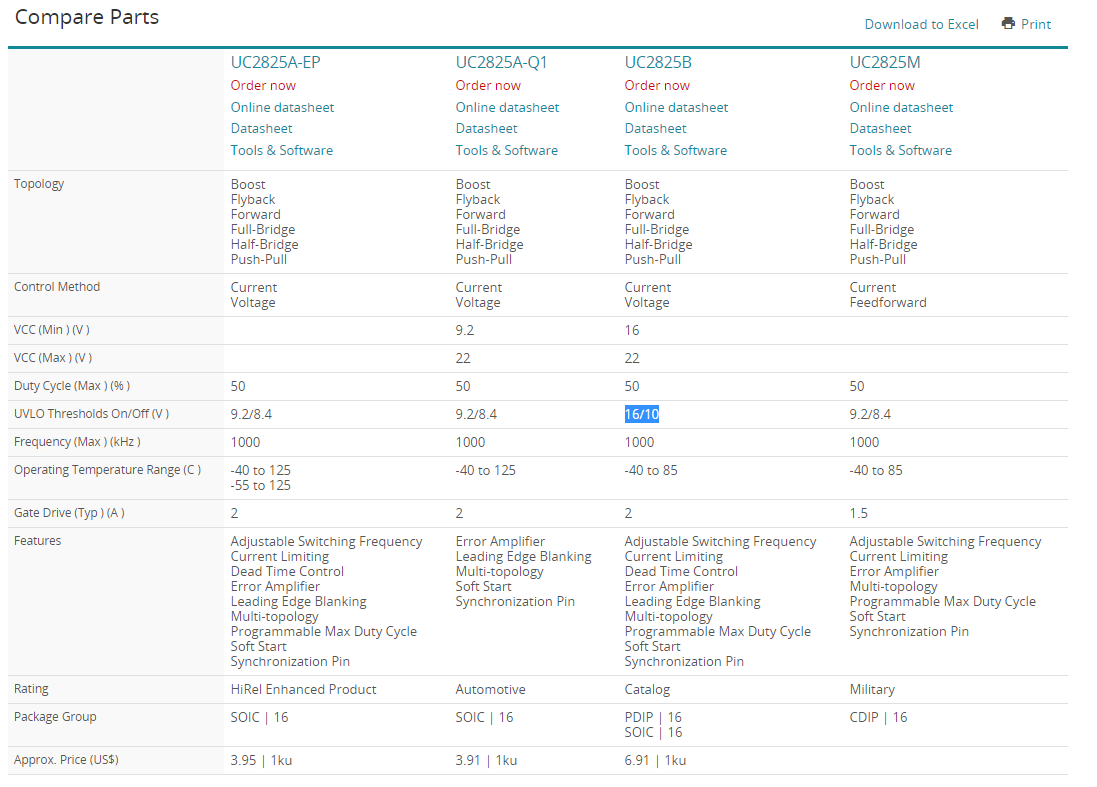Order the UC2825A-Q1 part now
Screen dimensions: 1097x787
pos(488,85)
